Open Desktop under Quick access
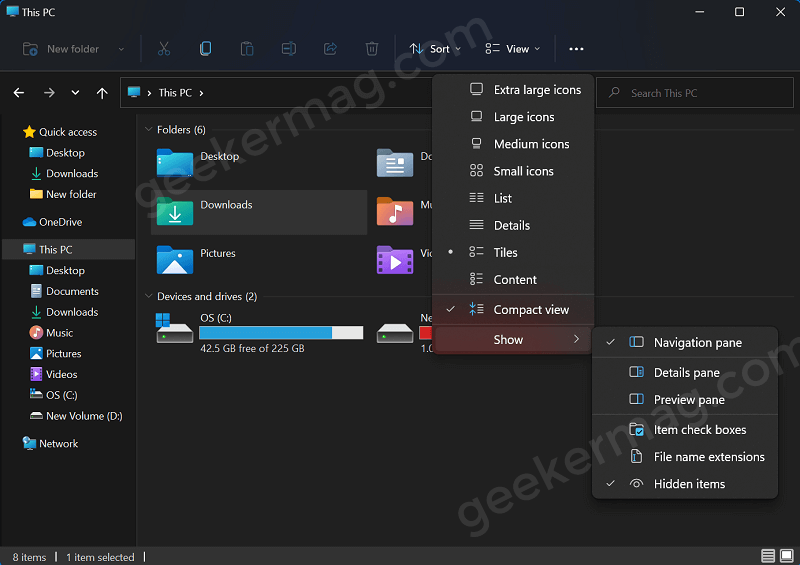 point(57,153)
